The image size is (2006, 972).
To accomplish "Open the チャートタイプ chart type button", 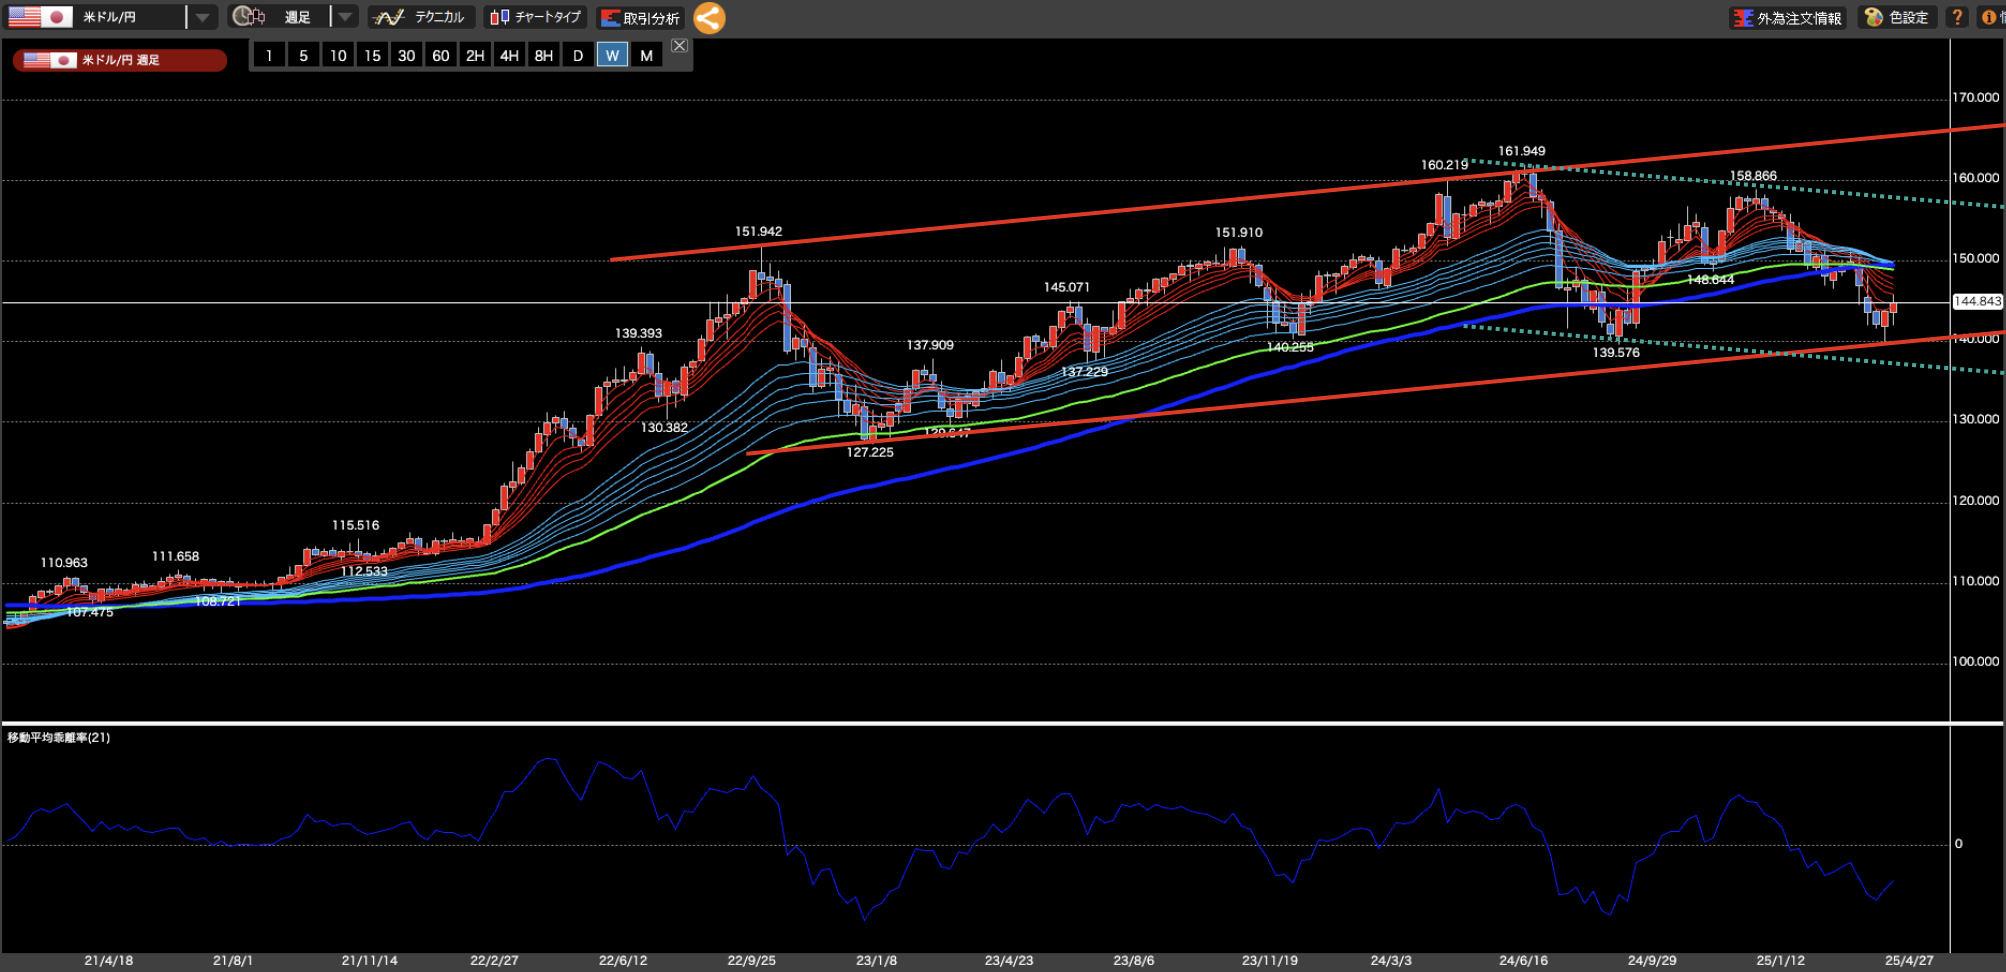I will (x=536, y=17).
